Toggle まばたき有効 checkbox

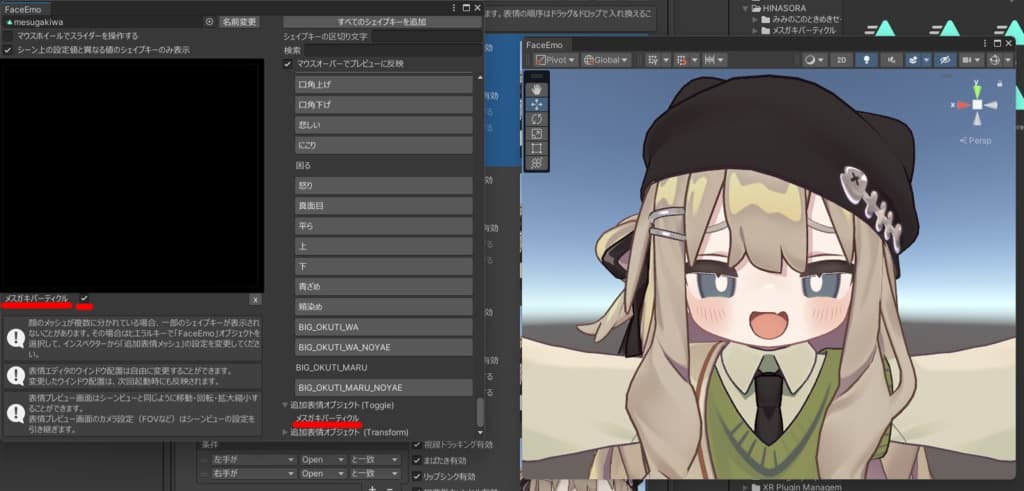pyautogui.click(x=417, y=460)
